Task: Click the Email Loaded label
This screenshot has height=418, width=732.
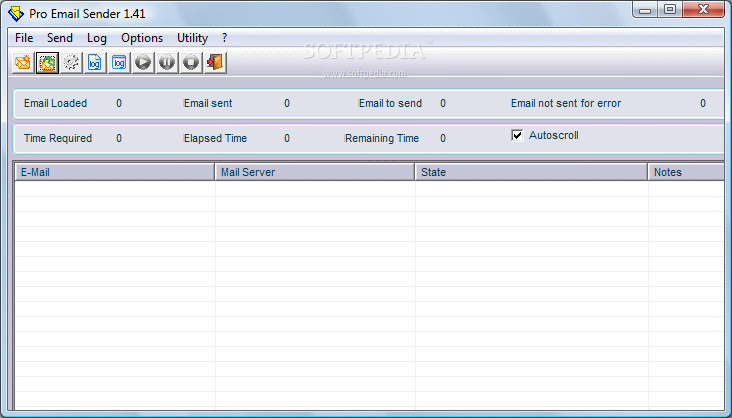Action: 56,103
